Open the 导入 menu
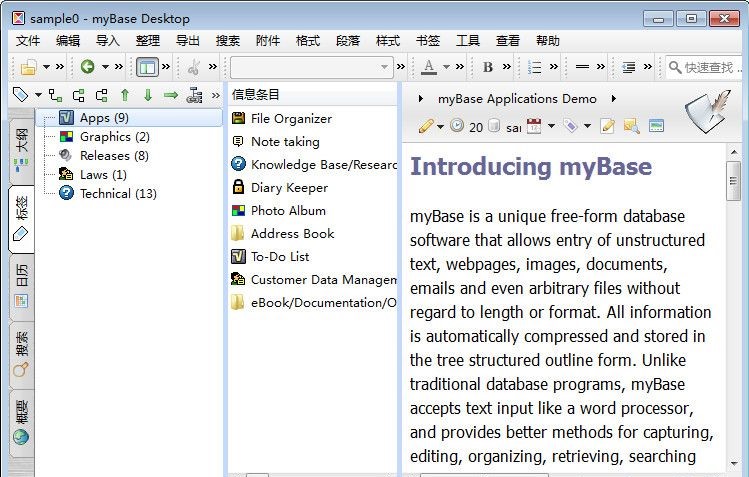Screen dimensions: 749x477 click(x=108, y=41)
